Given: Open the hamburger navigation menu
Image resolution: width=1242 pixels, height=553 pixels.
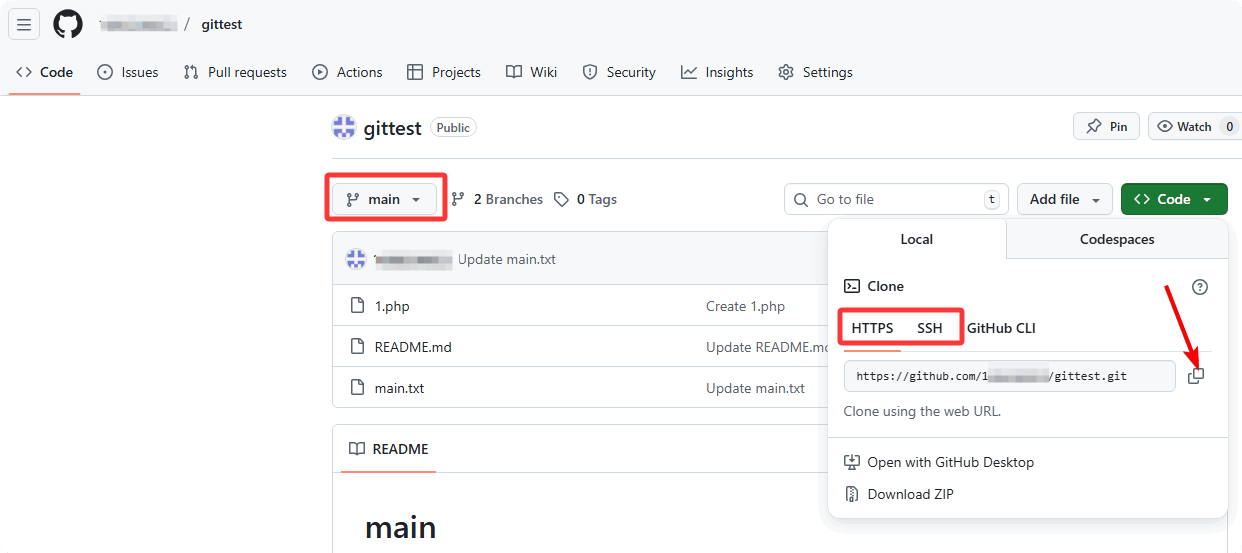Looking at the screenshot, I should coord(24,24).
